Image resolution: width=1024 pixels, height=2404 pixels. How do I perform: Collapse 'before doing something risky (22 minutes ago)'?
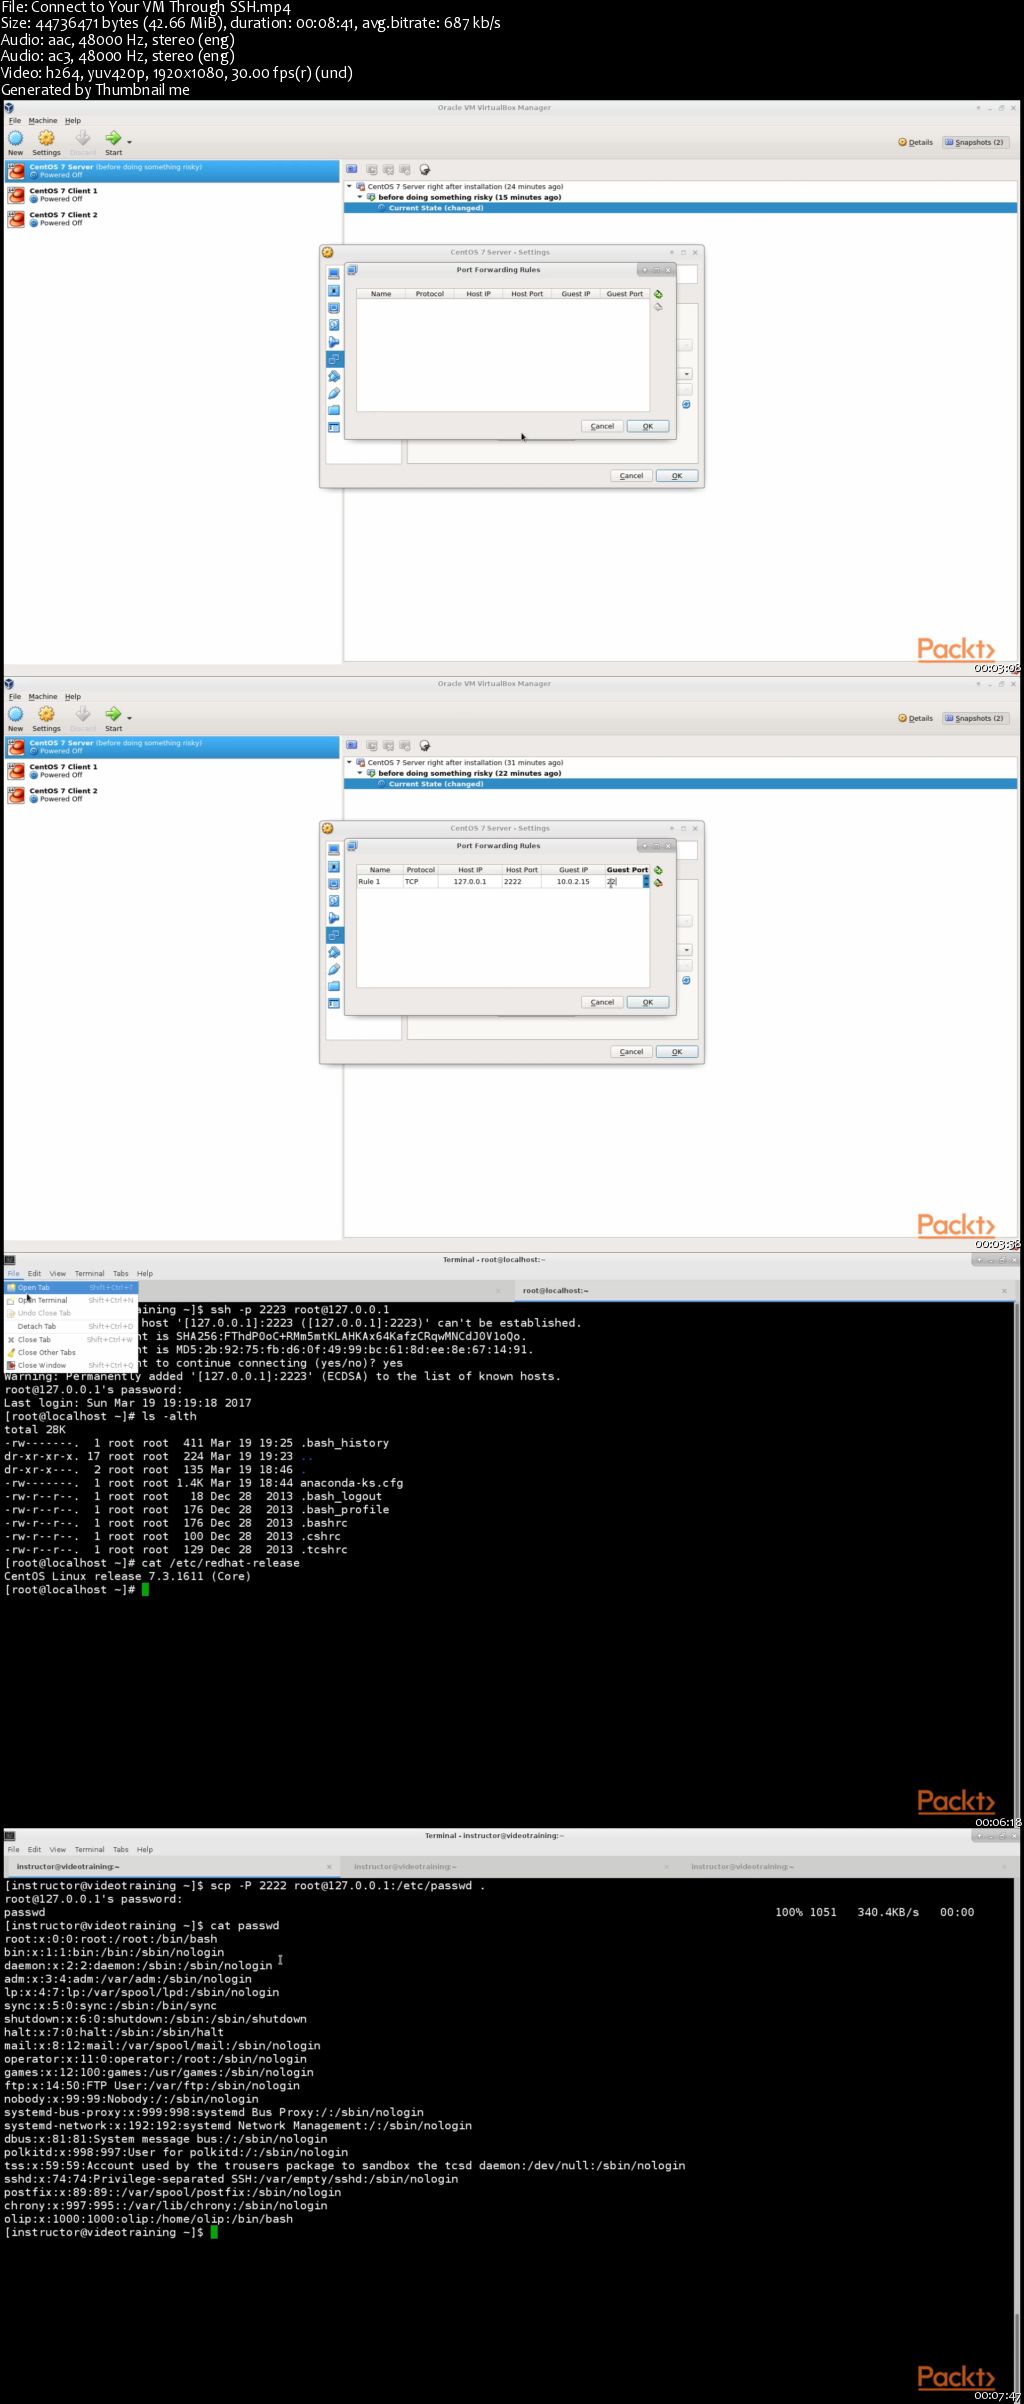pyautogui.click(x=360, y=773)
